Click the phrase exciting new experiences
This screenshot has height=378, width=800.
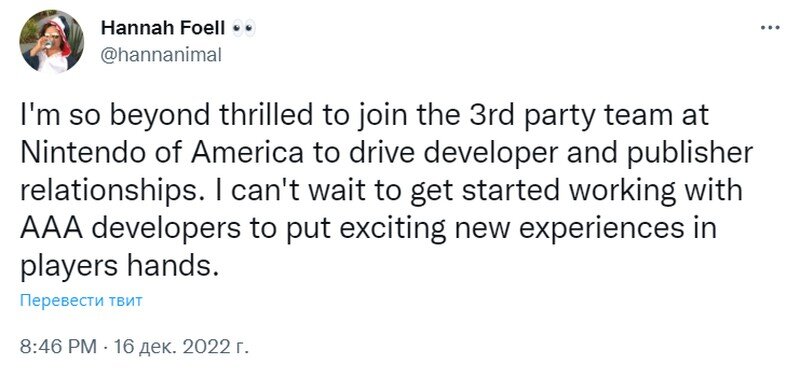tap(511, 230)
